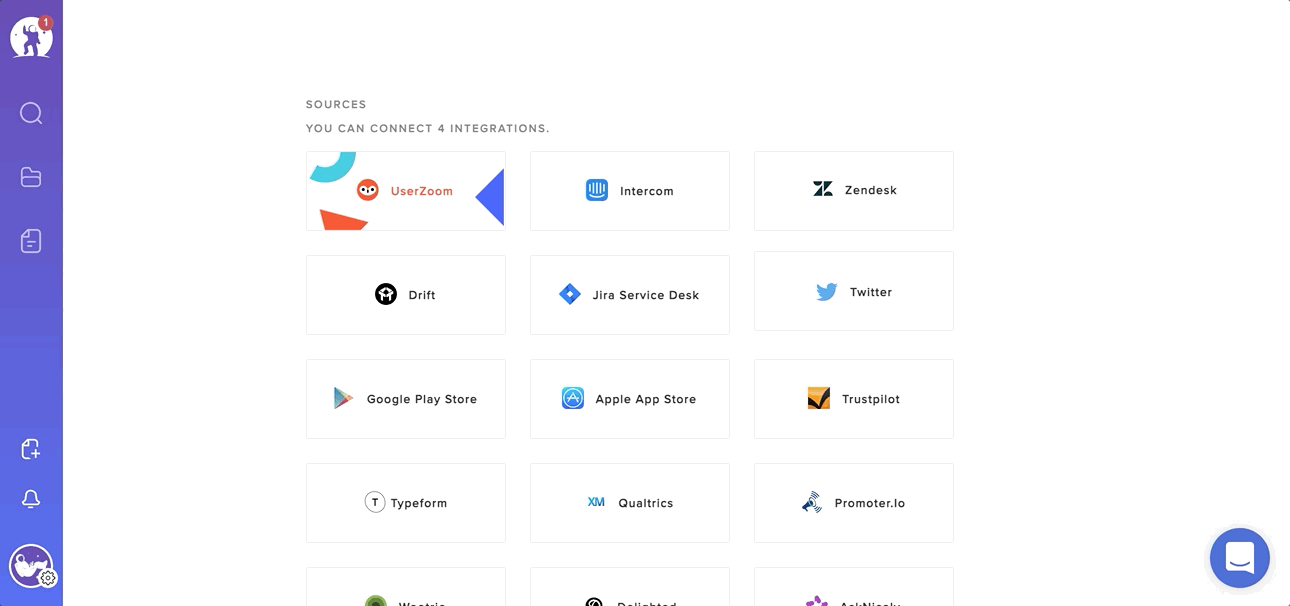Open the astronaut logo home icon
1290x606 pixels.
[31, 38]
